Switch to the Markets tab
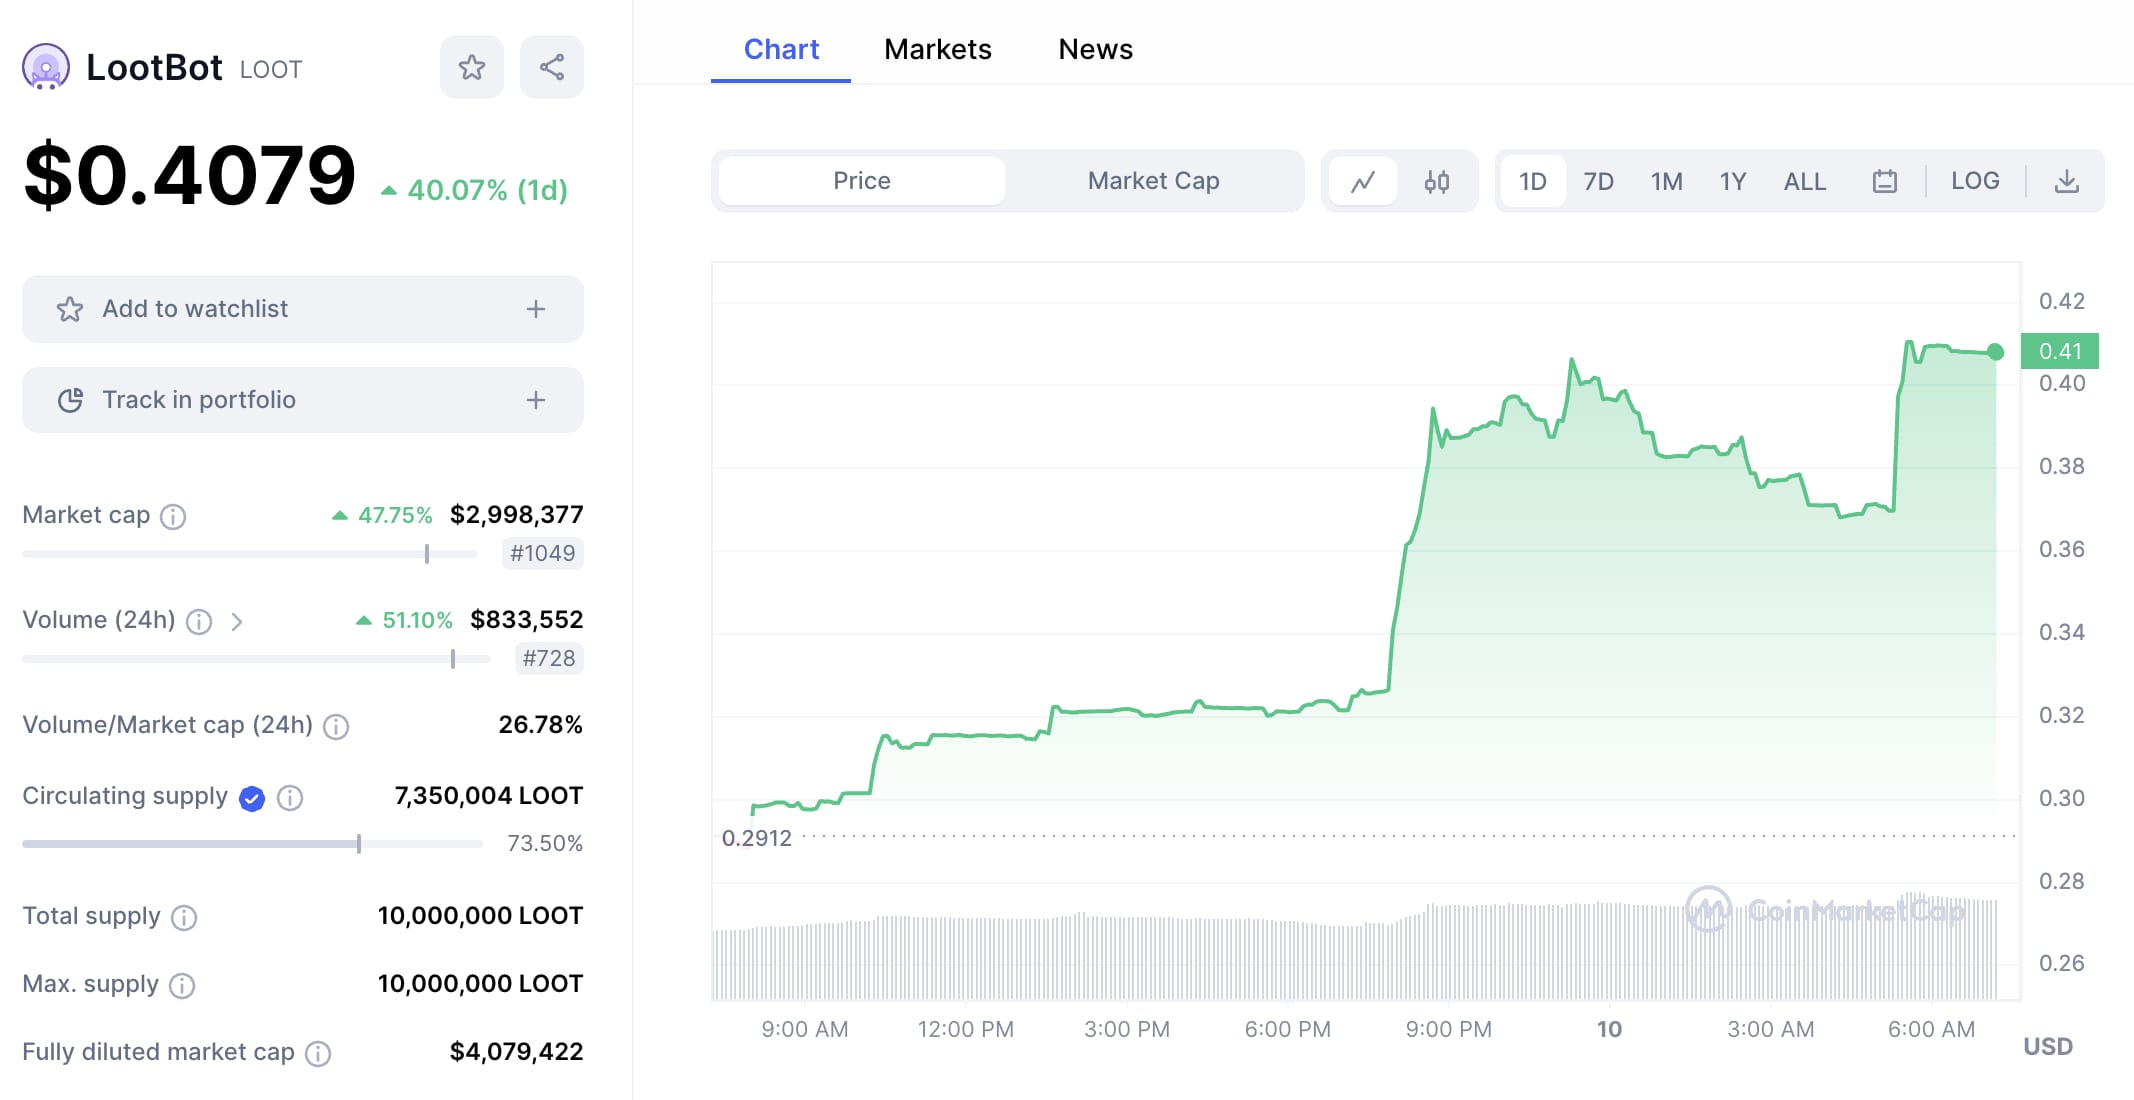 [937, 49]
